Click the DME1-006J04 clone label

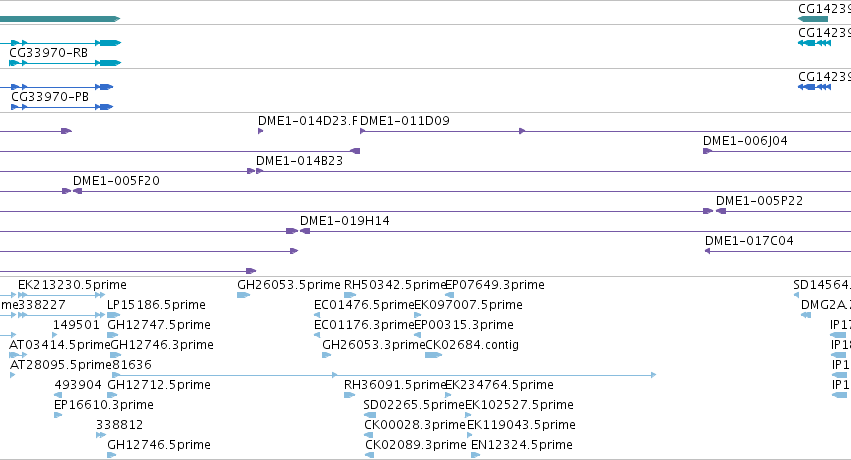click(x=745, y=140)
